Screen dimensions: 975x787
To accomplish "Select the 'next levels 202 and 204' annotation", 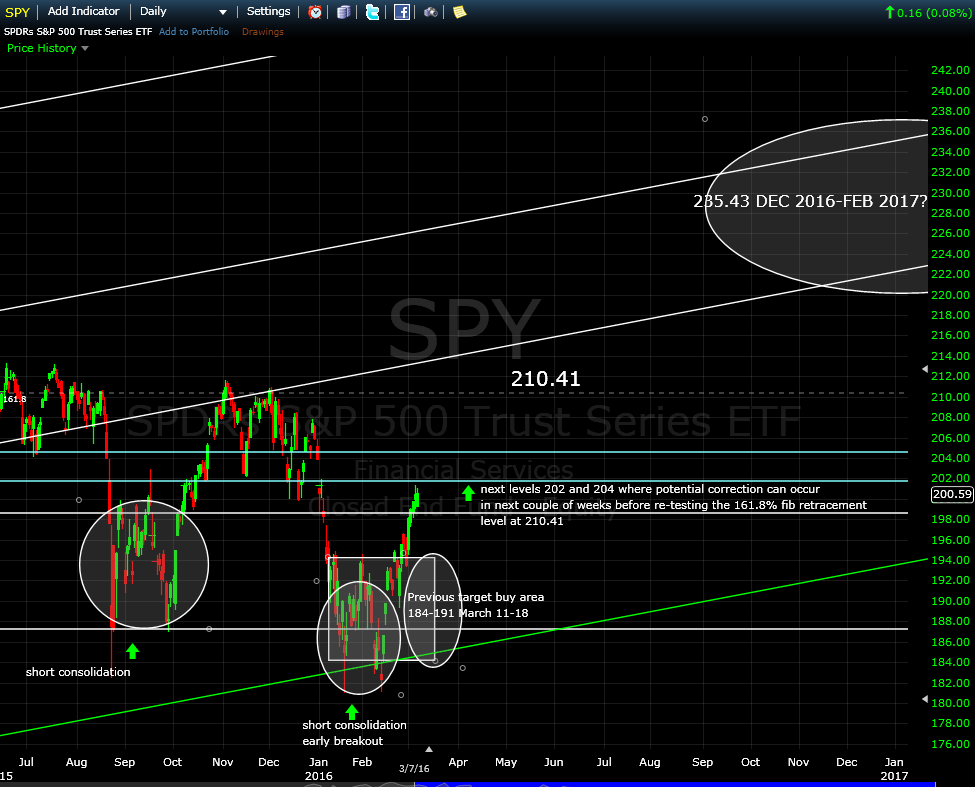I will (673, 505).
